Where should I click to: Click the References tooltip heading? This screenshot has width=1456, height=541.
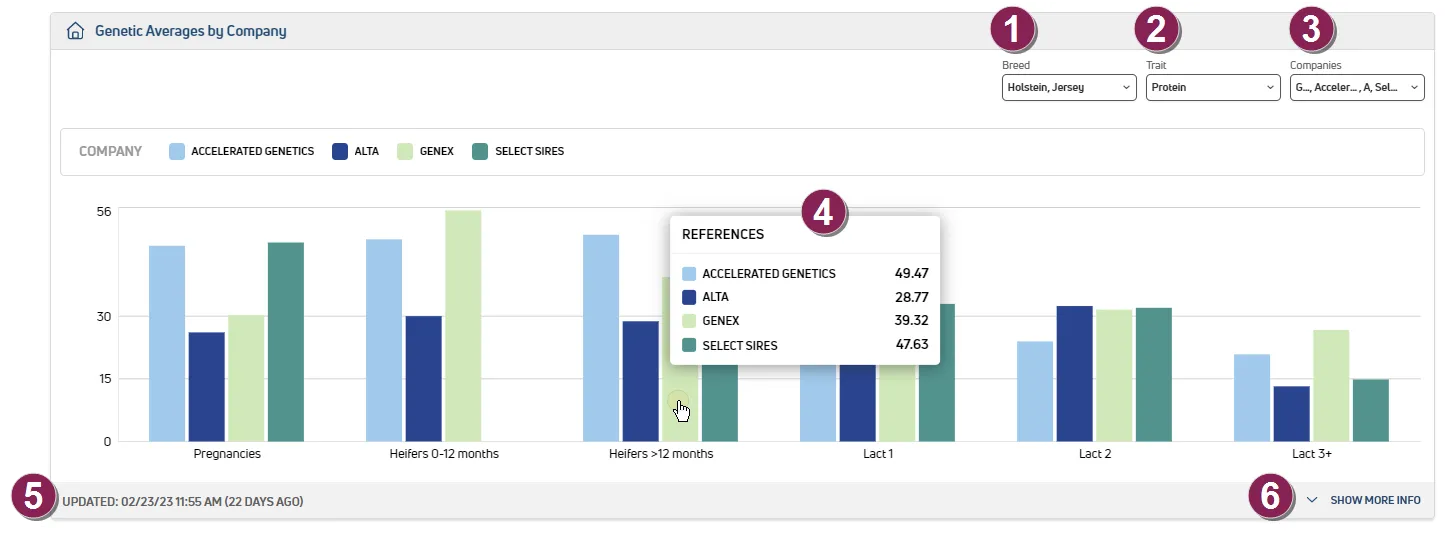tap(723, 234)
